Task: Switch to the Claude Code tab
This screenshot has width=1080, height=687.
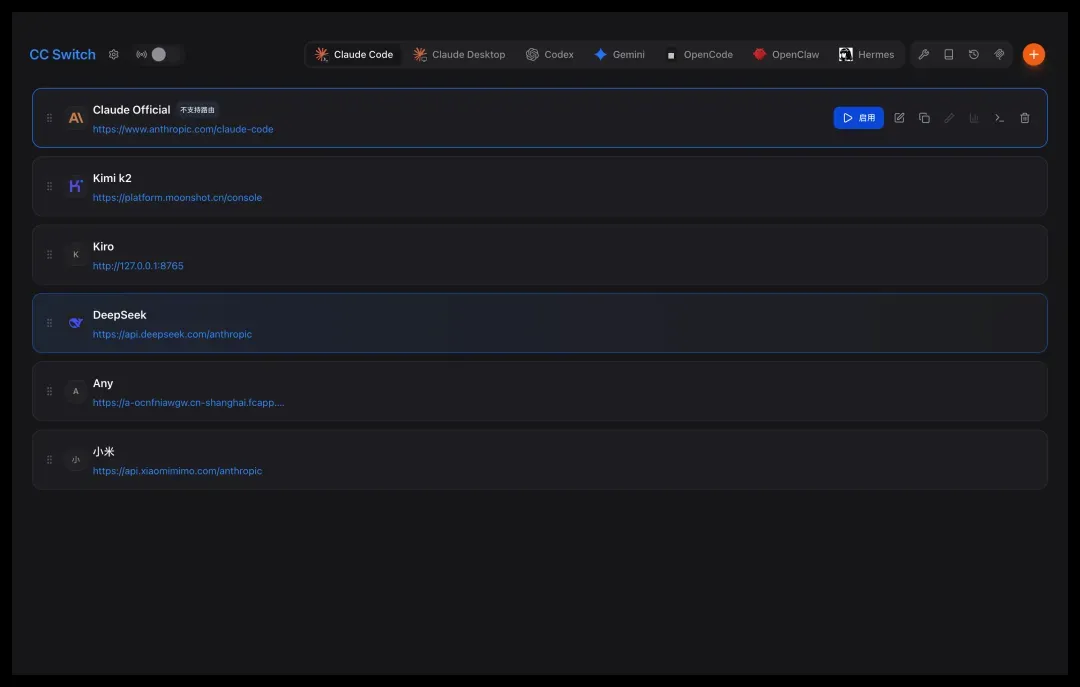Action: click(x=354, y=54)
